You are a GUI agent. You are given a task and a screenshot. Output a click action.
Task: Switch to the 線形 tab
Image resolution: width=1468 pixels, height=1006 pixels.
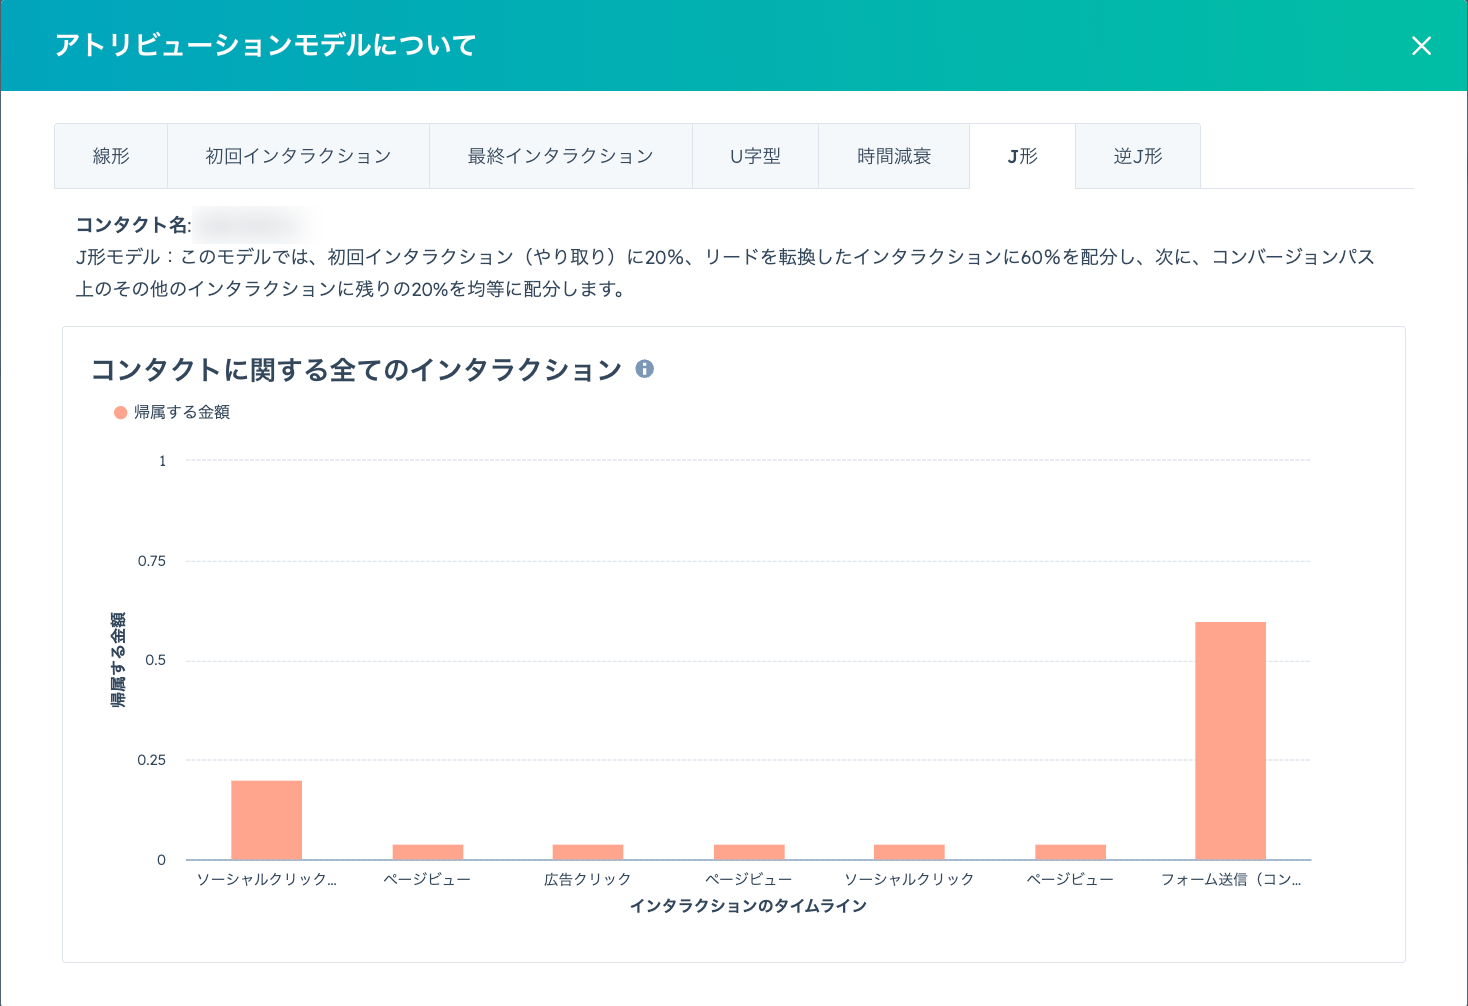pos(111,156)
